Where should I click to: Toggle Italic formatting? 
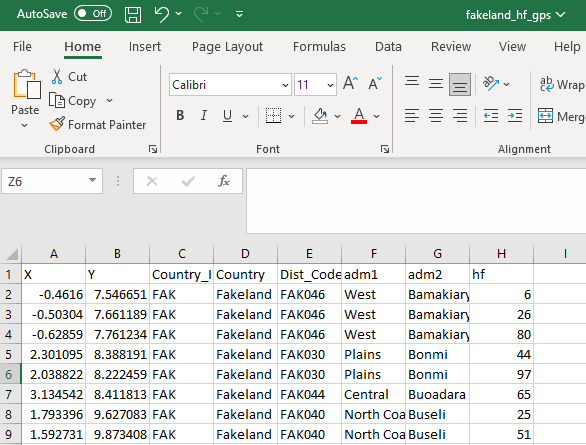pyautogui.click(x=204, y=116)
